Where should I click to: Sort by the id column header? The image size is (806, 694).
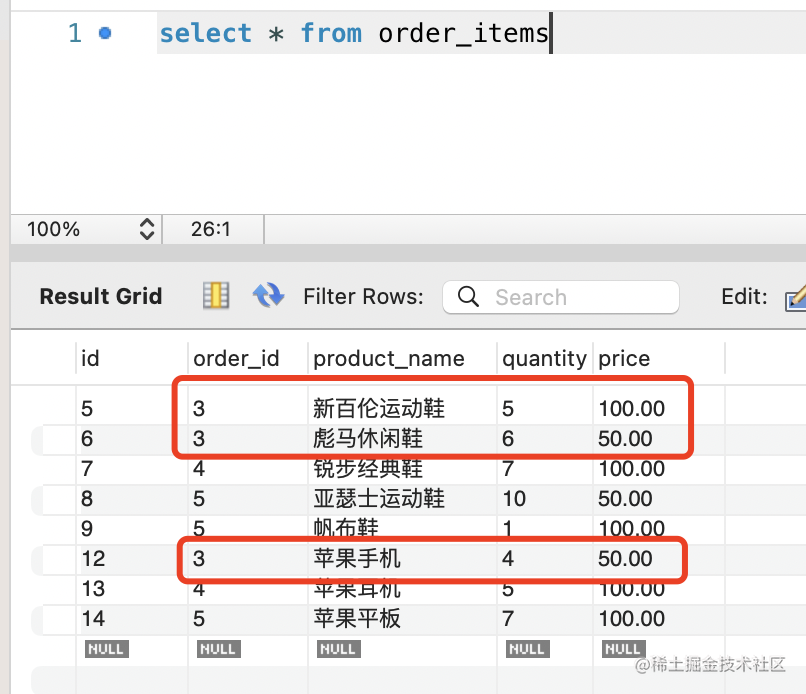(x=91, y=358)
